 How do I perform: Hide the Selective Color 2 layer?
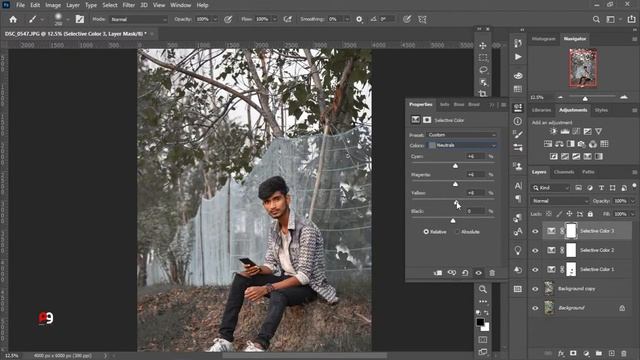pyautogui.click(x=535, y=250)
